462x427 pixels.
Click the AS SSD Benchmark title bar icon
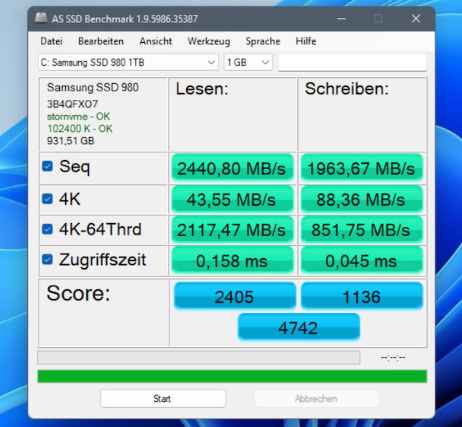pos(41,18)
